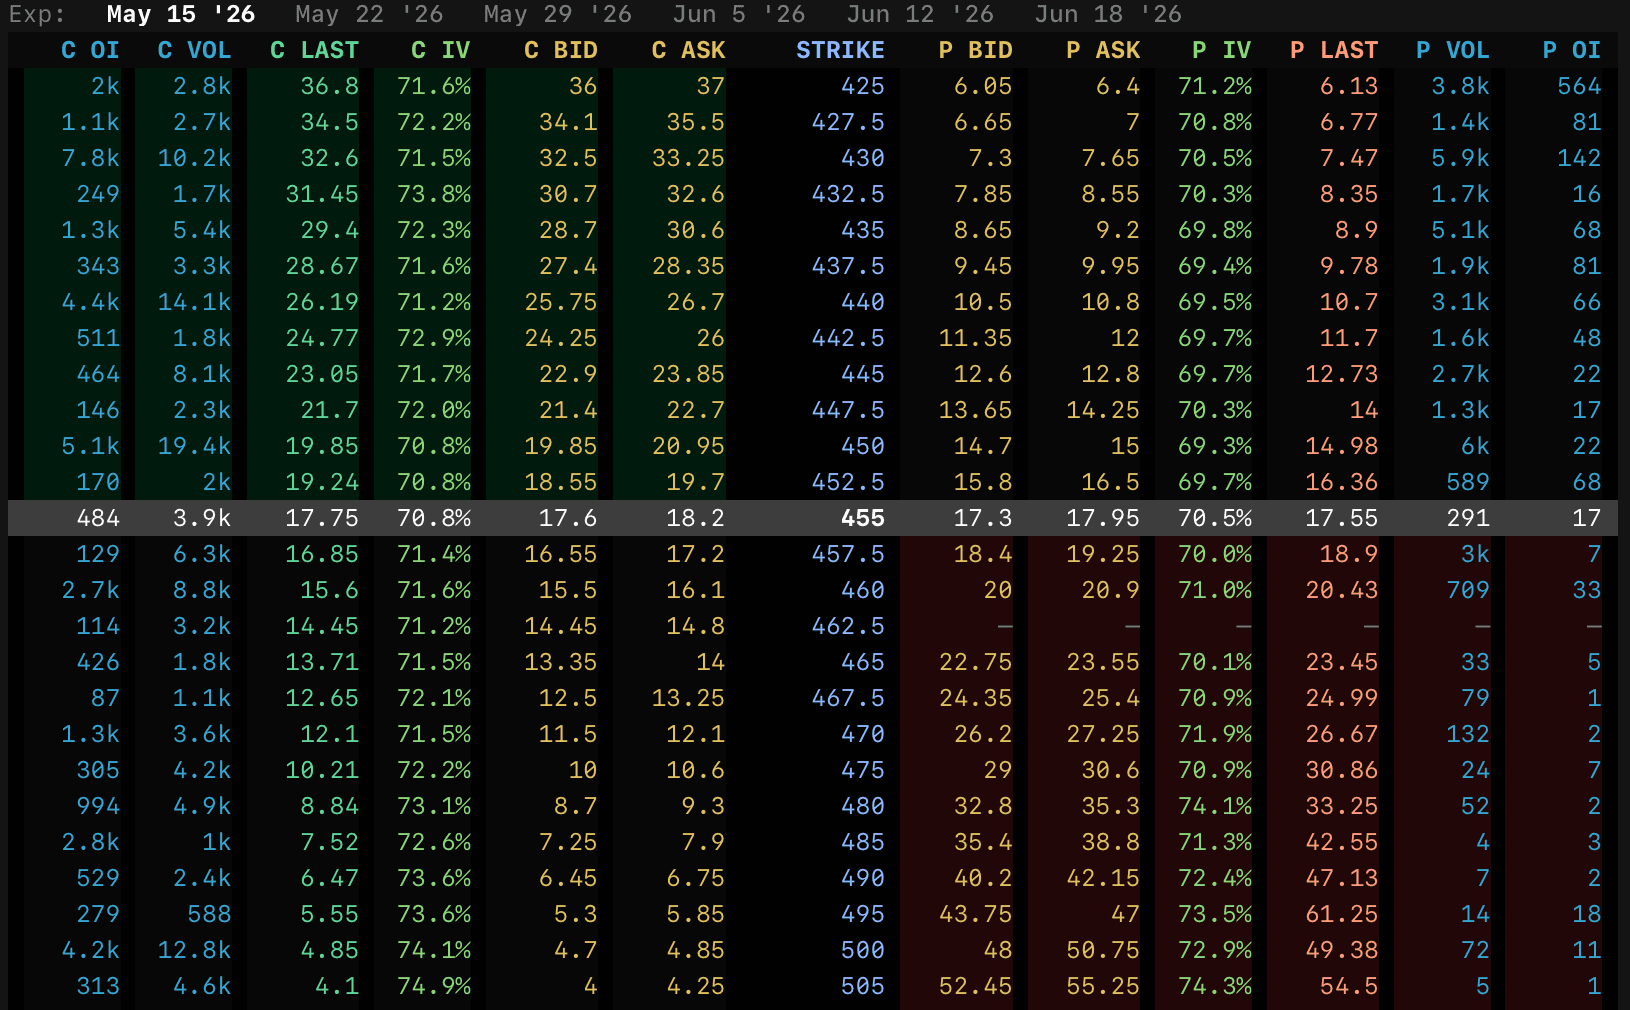Open the May 29 '26 expiration
The image size is (1630, 1010).
(557, 14)
